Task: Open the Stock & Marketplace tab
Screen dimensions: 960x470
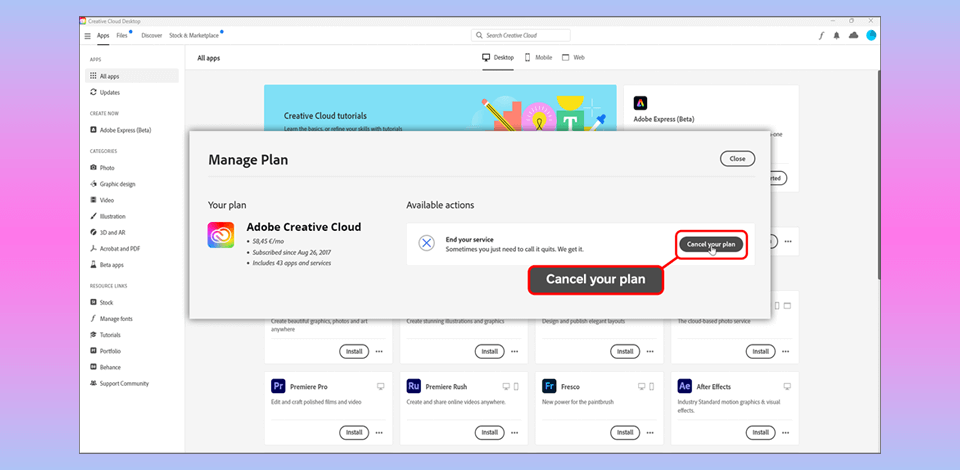Action: tap(193, 35)
